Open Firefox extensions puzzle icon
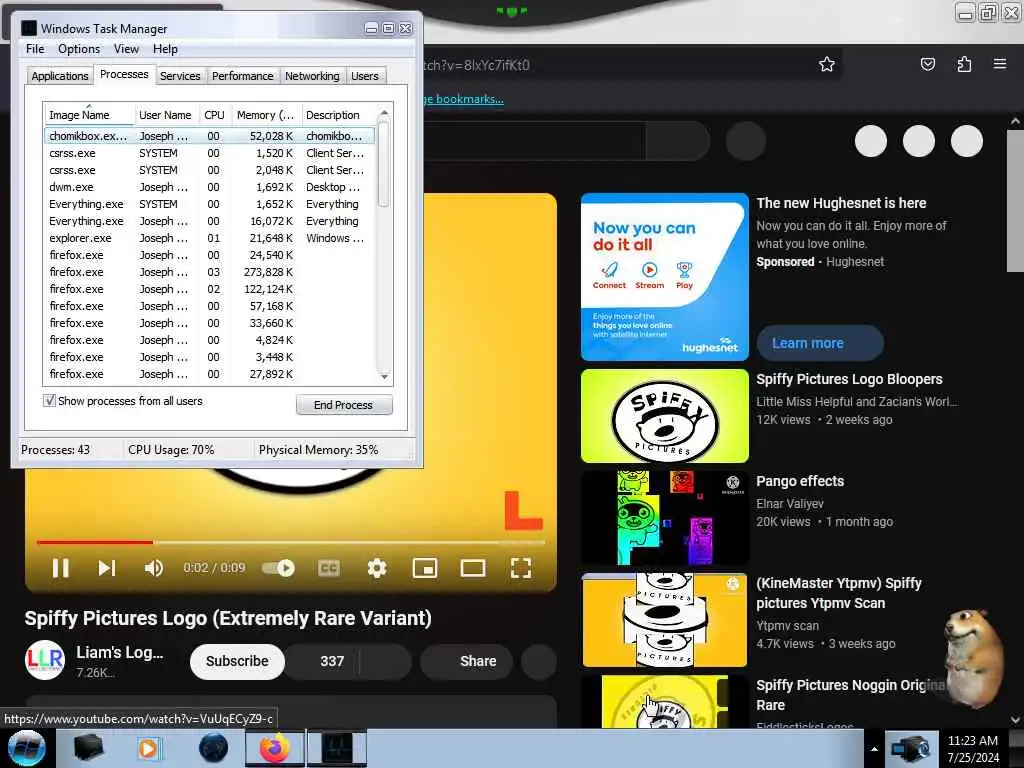 pos(964,64)
